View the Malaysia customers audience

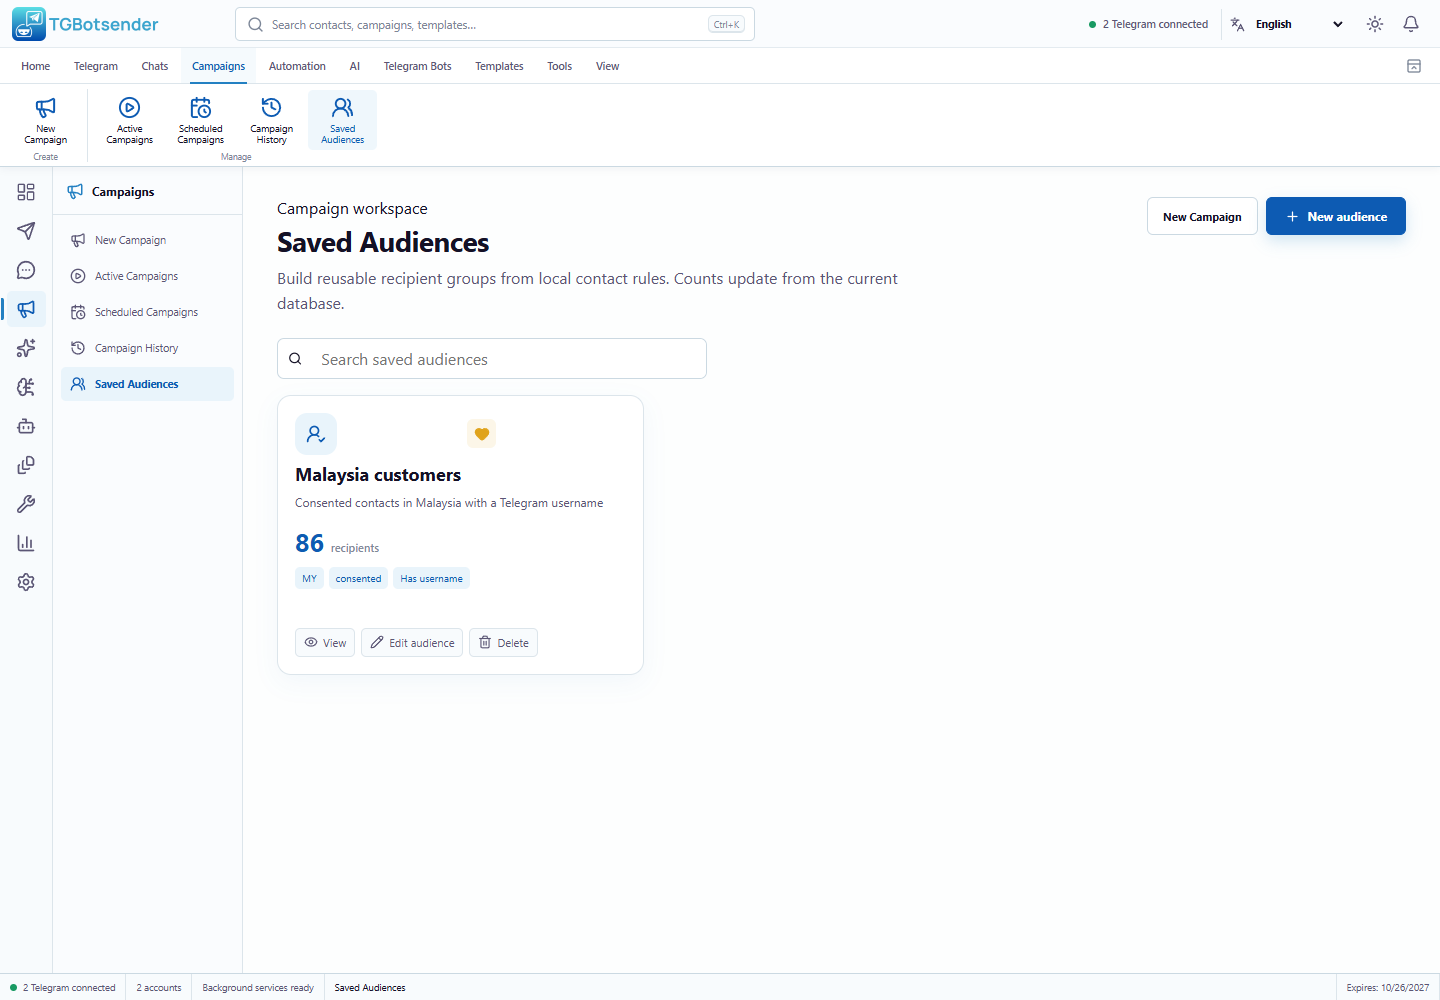pyautogui.click(x=325, y=643)
